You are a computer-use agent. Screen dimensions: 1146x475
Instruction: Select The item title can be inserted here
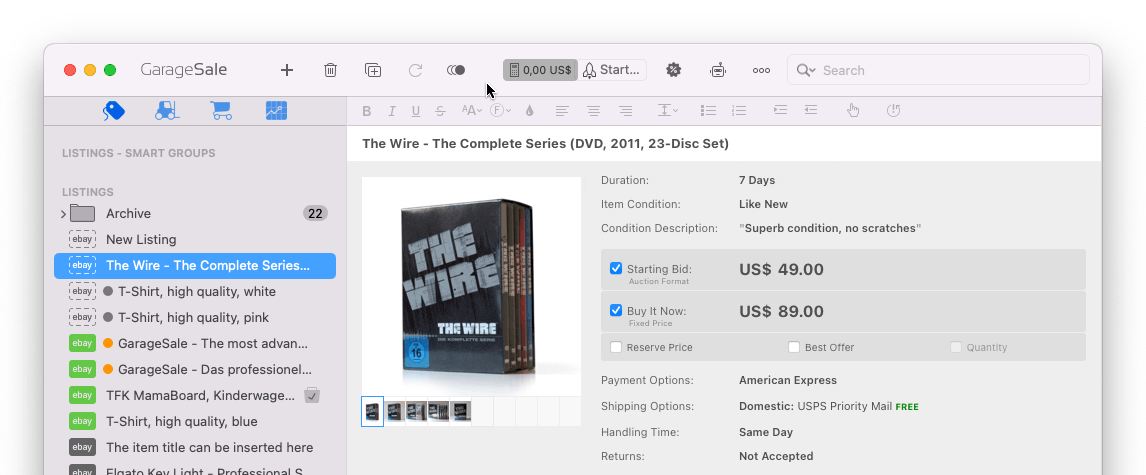pyautogui.click(x=195, y=447)
